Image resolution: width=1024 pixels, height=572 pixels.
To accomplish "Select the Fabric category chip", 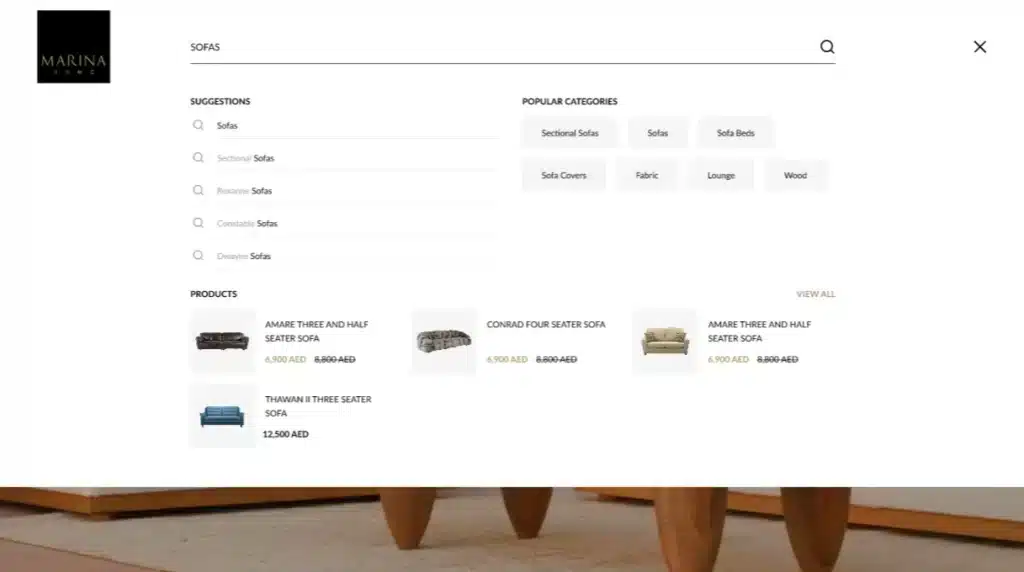I will point(647,175).
